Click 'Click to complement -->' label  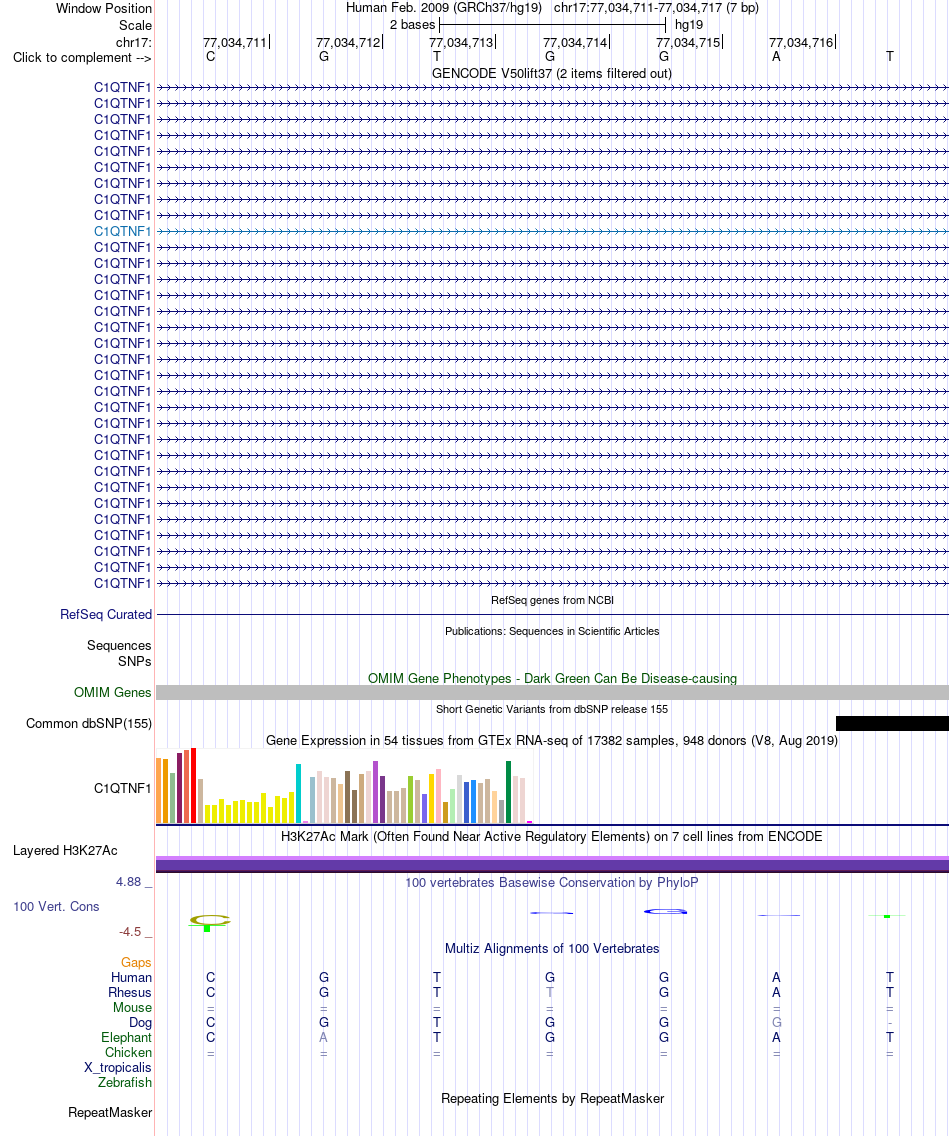point(82,58)
